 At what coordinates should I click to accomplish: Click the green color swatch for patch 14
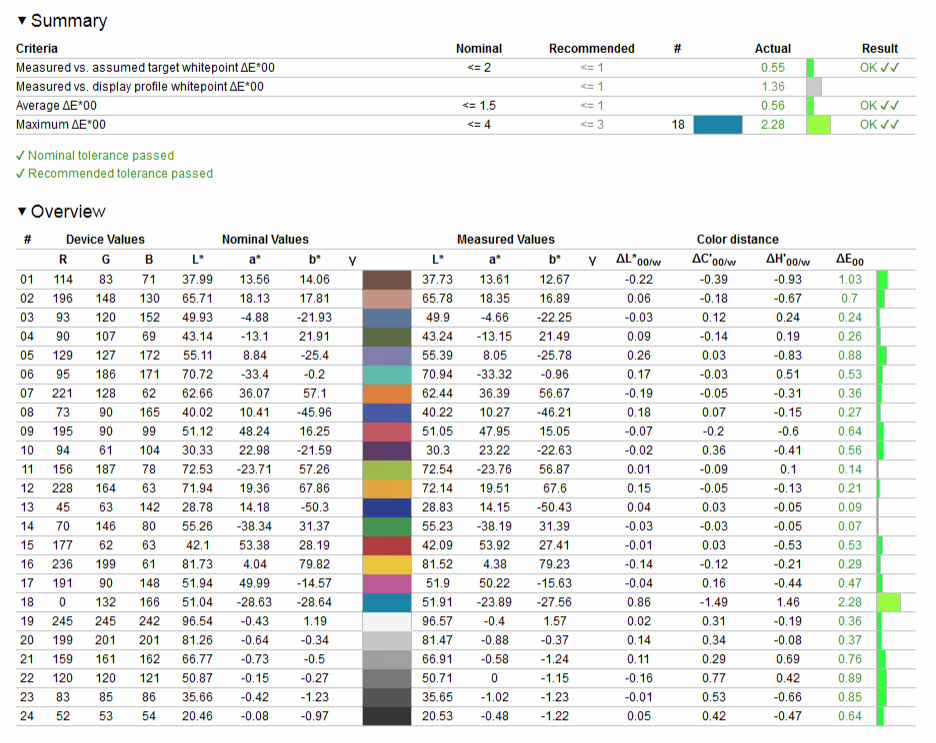[386, 526]
